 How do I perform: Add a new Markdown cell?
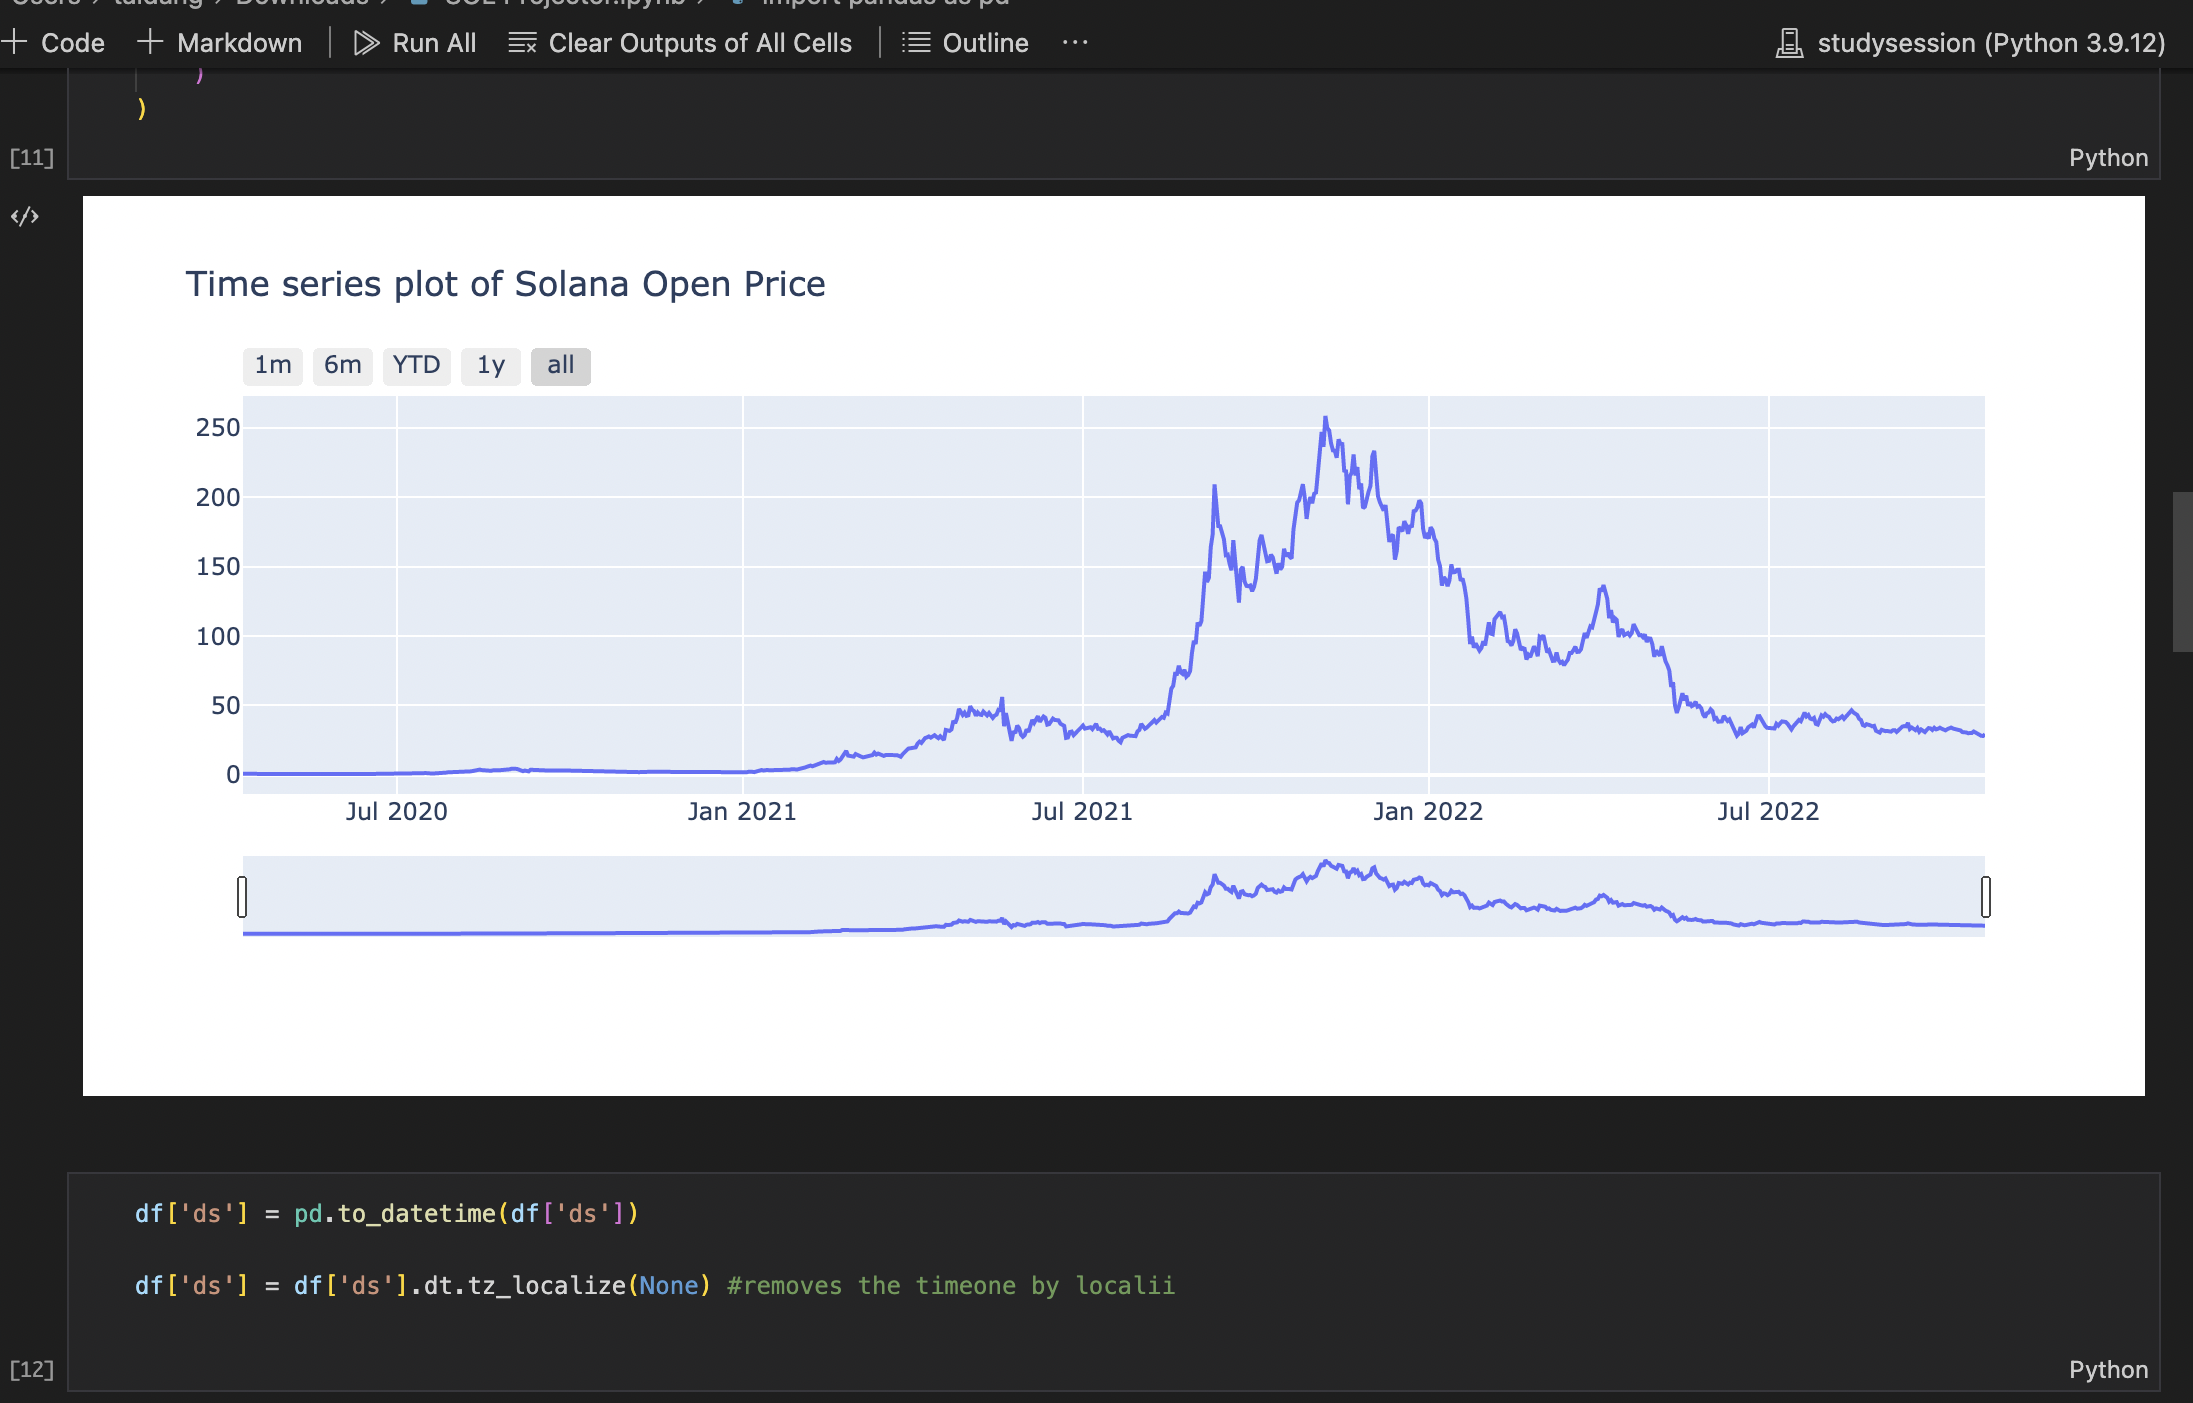click(x=220, y=43)
